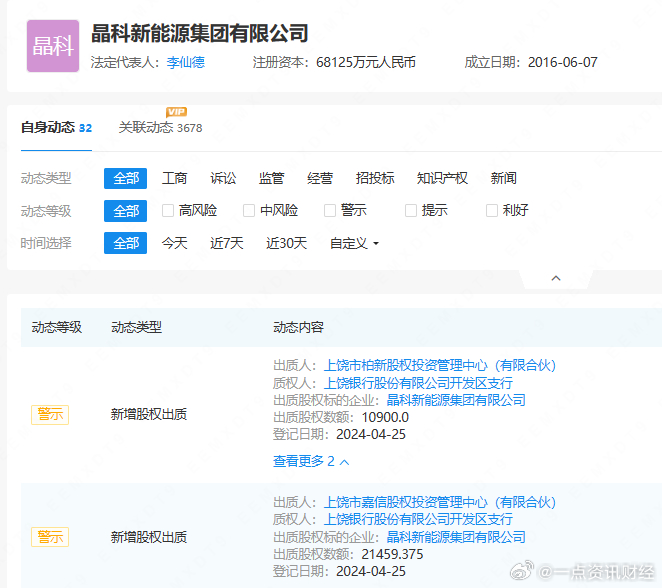662x588 pixels.
Task: Open 上饶市柏新股权投资管理中心 link
Action: pos(440,365)
